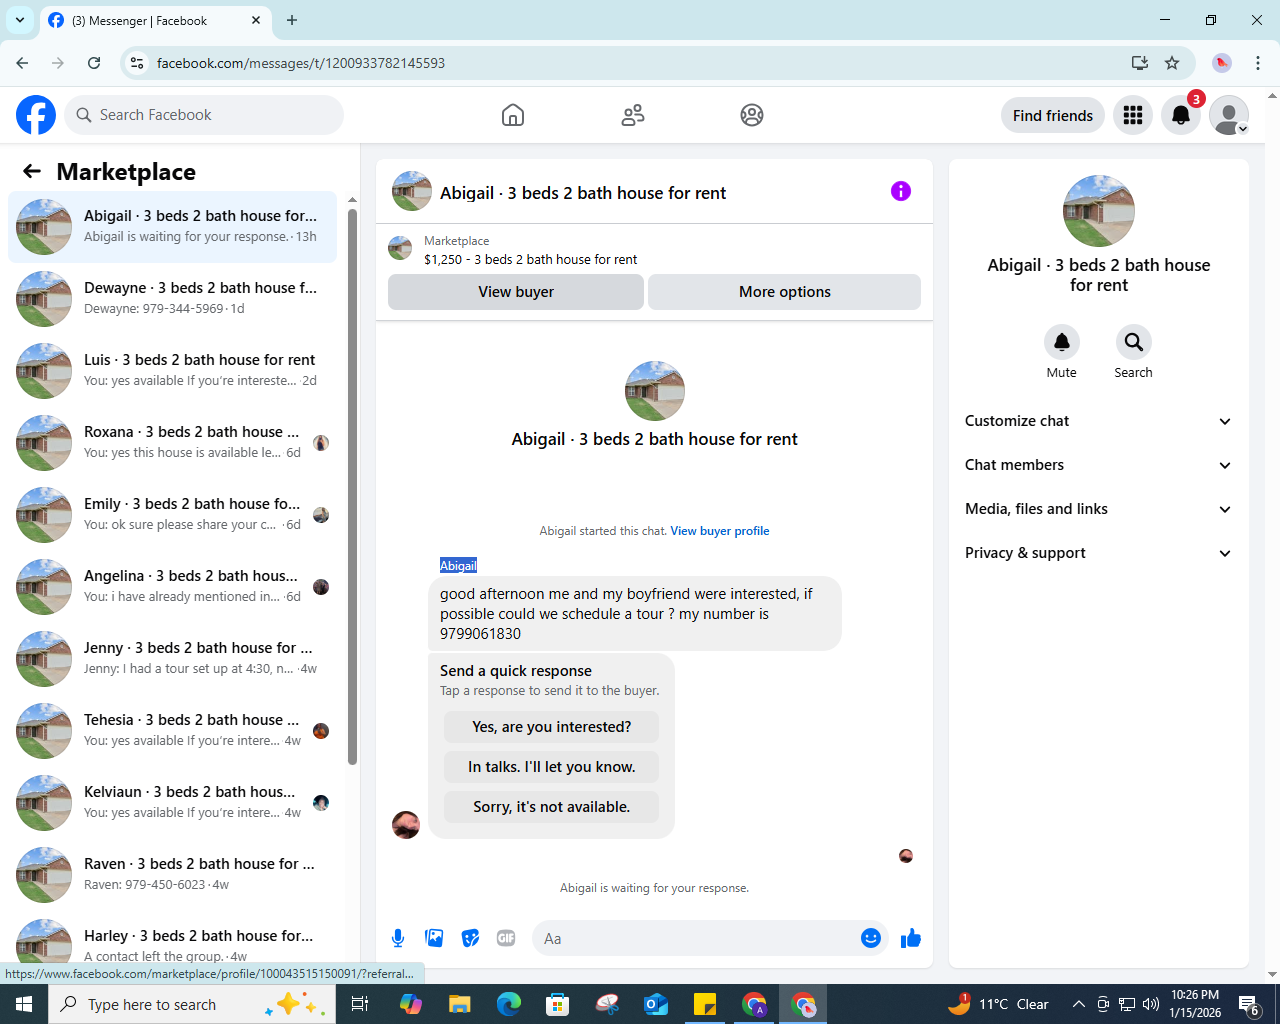Open the account profile avatar menu
The height and width of the screenshot is (1024, 1280).
click(1229, 115)
